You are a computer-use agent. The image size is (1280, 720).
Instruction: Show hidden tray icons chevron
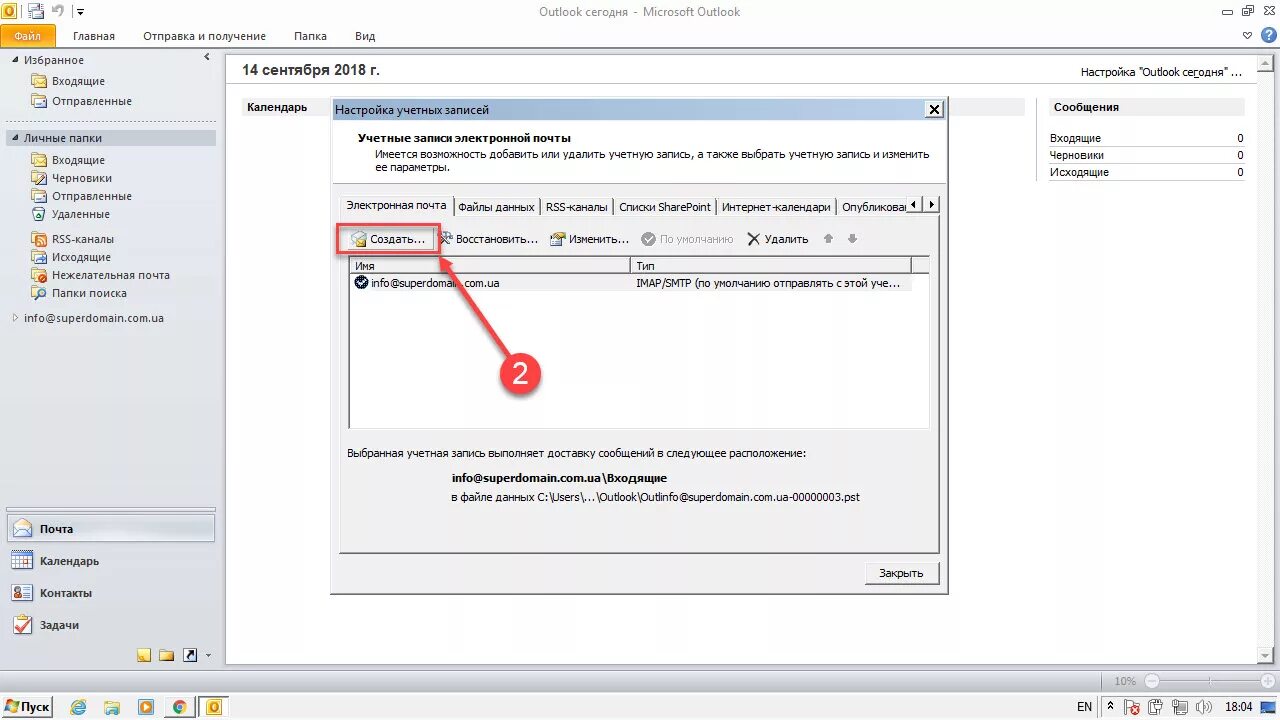(1110, 707)
